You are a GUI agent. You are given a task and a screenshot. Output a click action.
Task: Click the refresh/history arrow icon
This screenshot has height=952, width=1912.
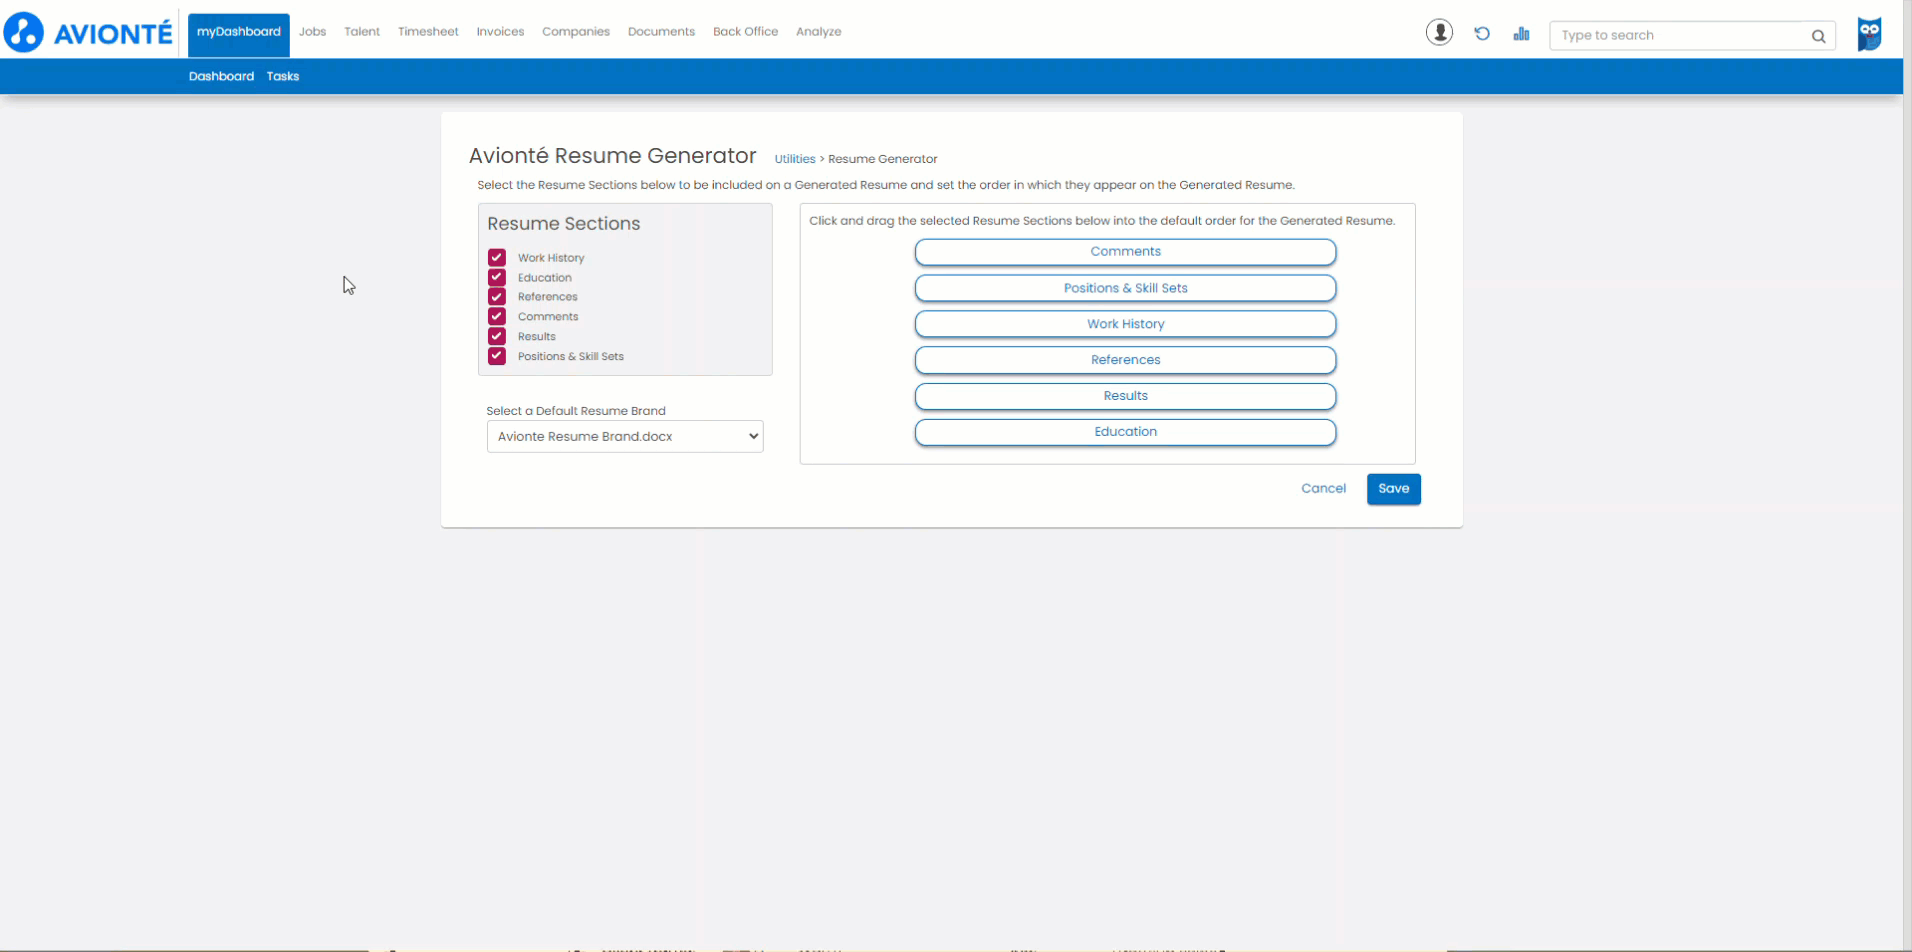(x=1482, y=34)
